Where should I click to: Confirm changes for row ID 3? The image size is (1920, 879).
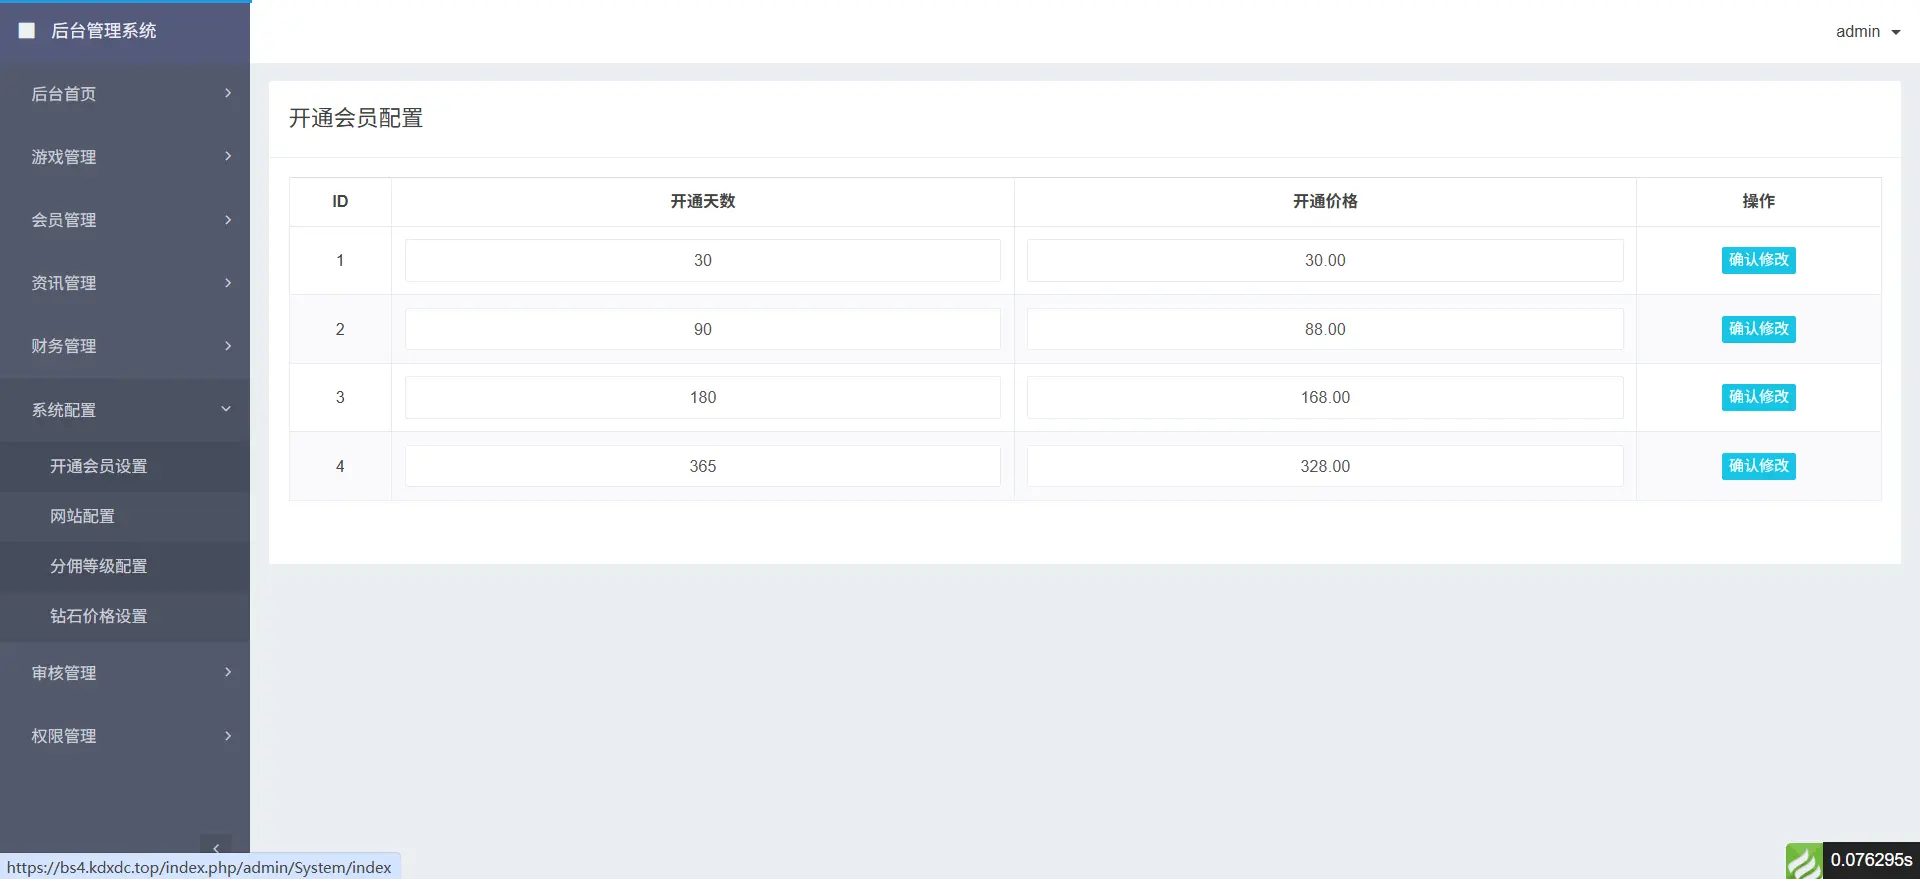pyautogui.click(x=1758, y=397)
